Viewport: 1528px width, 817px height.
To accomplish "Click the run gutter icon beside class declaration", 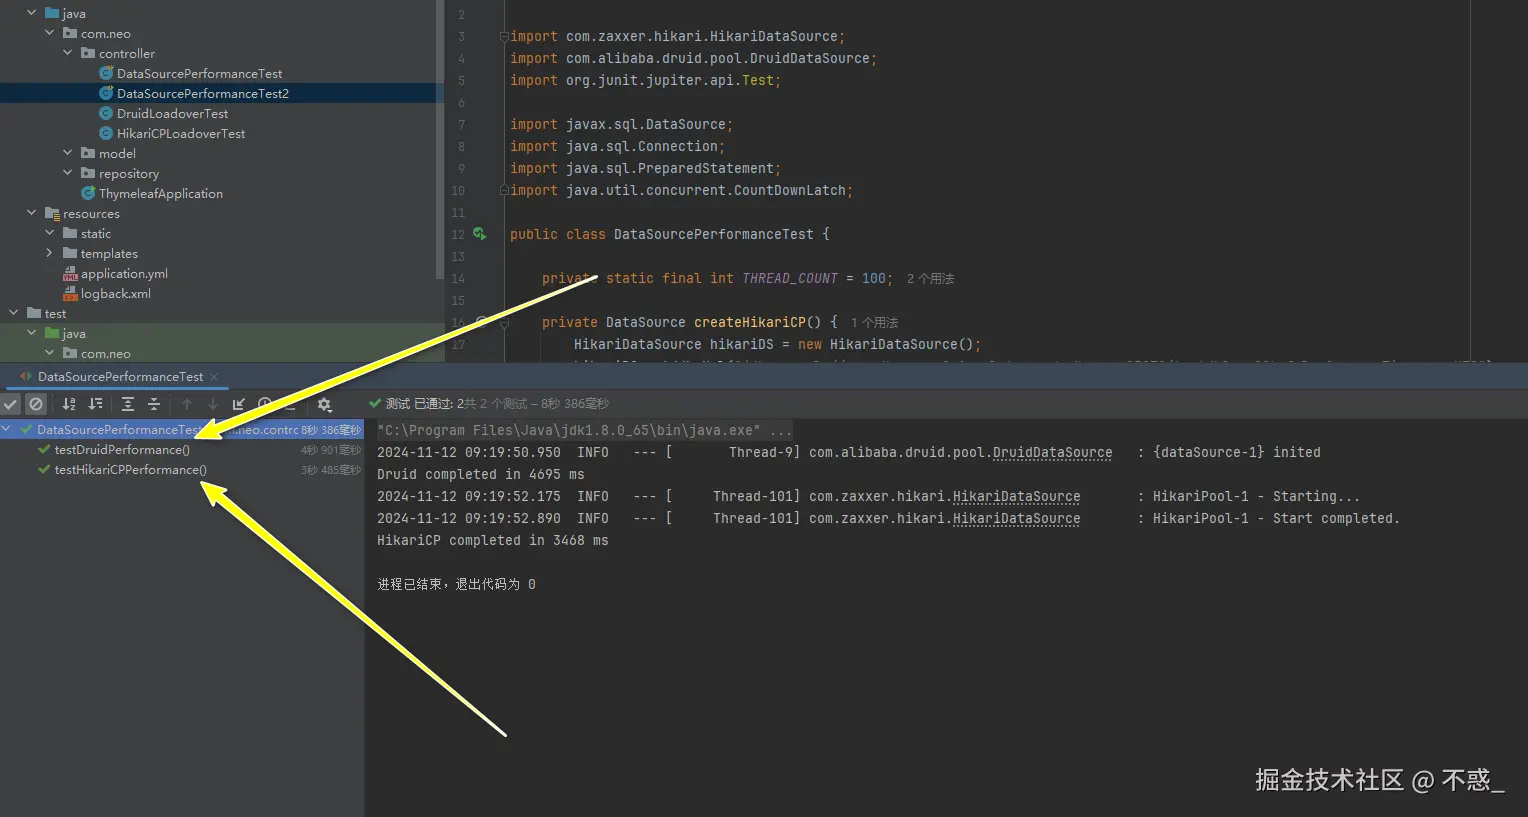I will (x=480, y=234).
